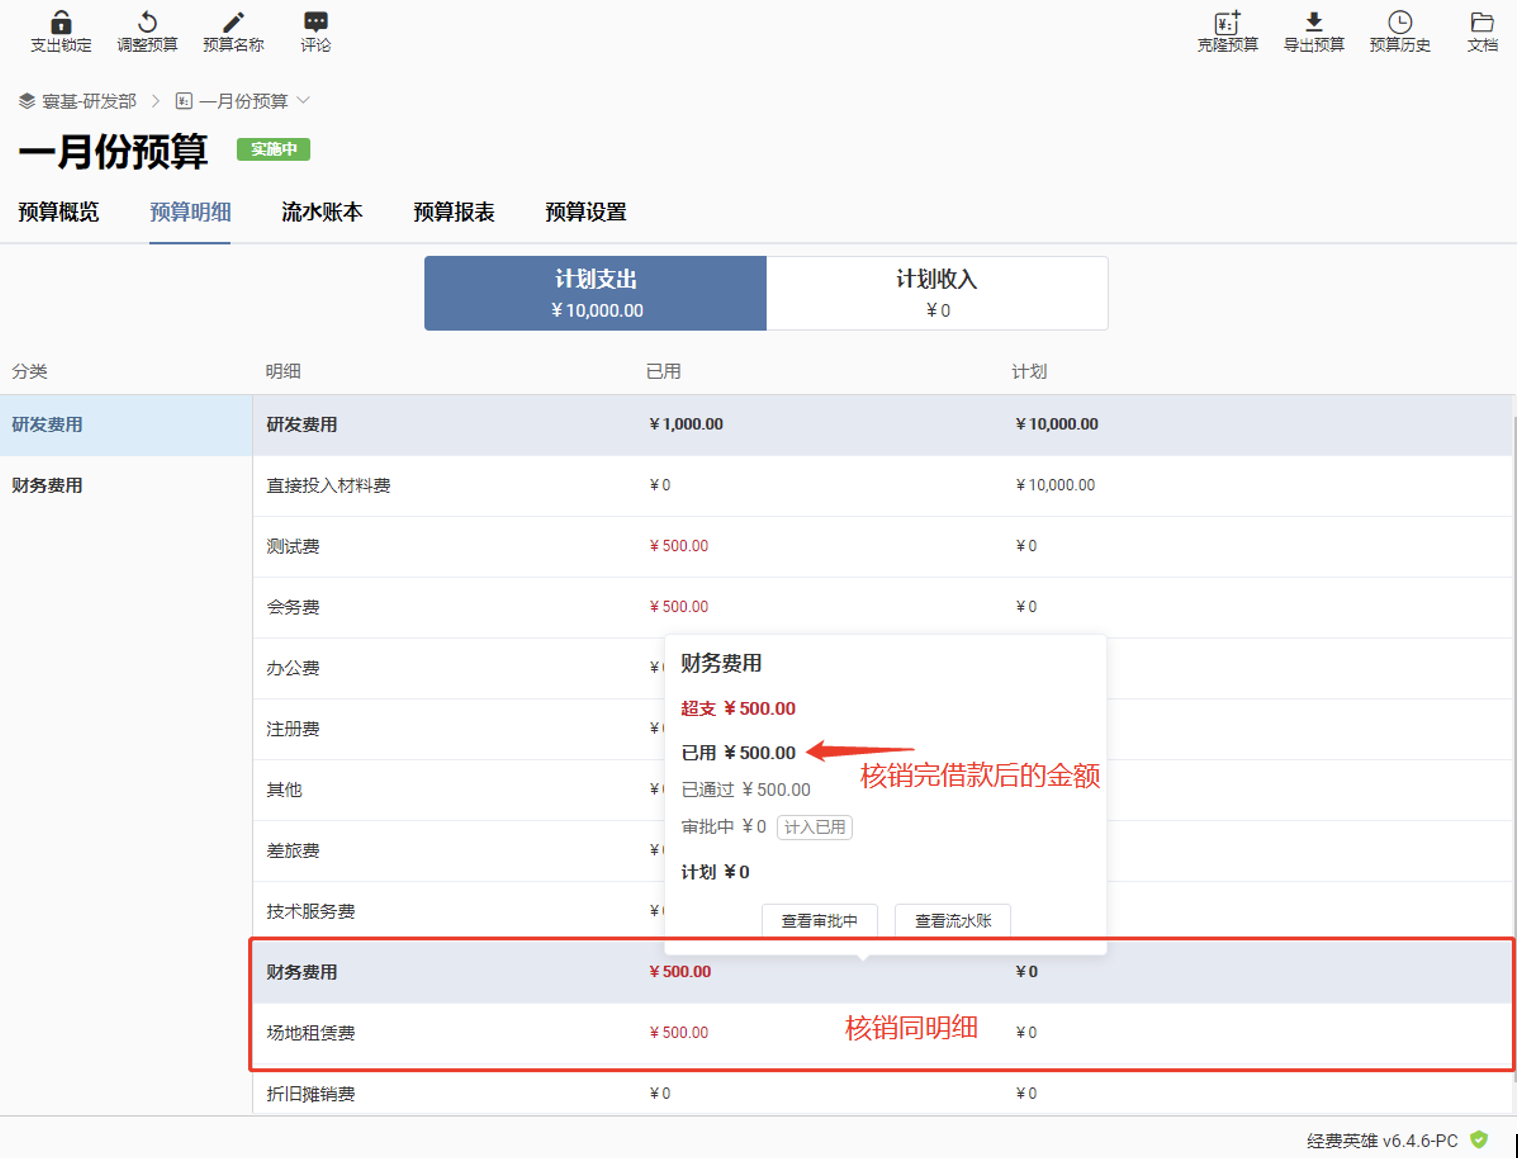Viewport: 1518px width, 1158px height.
Task: Click the 财务费用 header row in details
Action: point(882,972)
